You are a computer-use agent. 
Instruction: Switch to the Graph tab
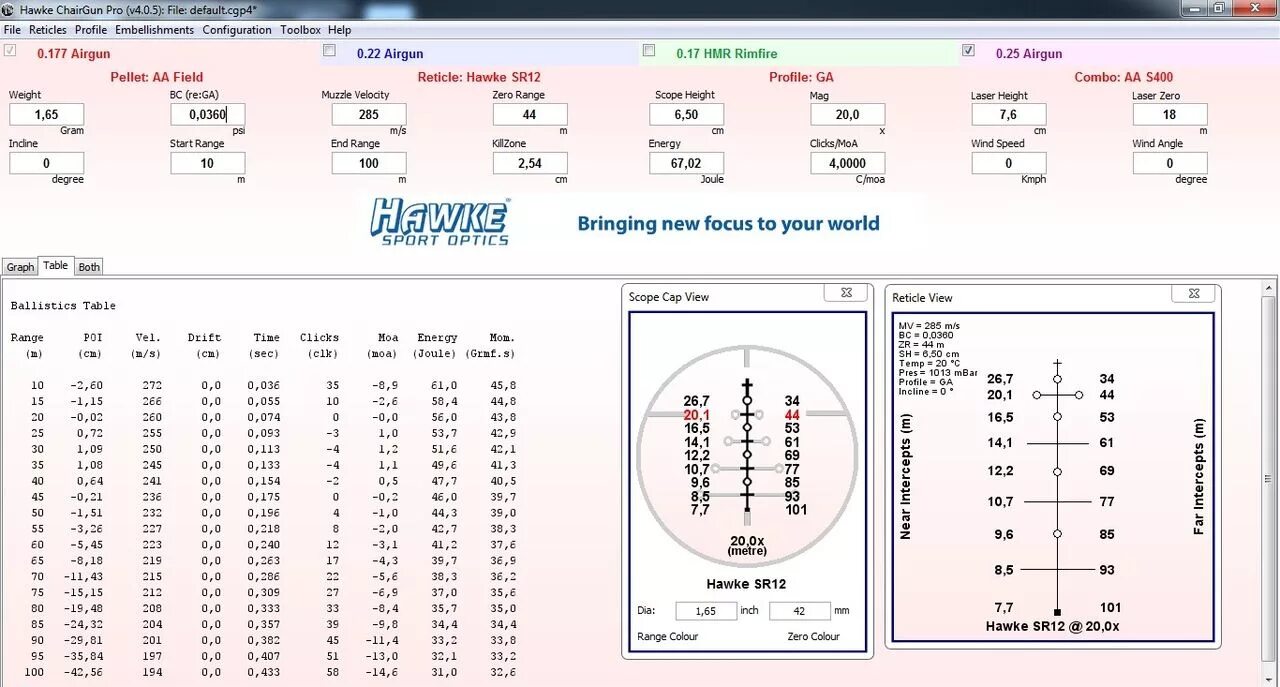(x=20, y=267)
